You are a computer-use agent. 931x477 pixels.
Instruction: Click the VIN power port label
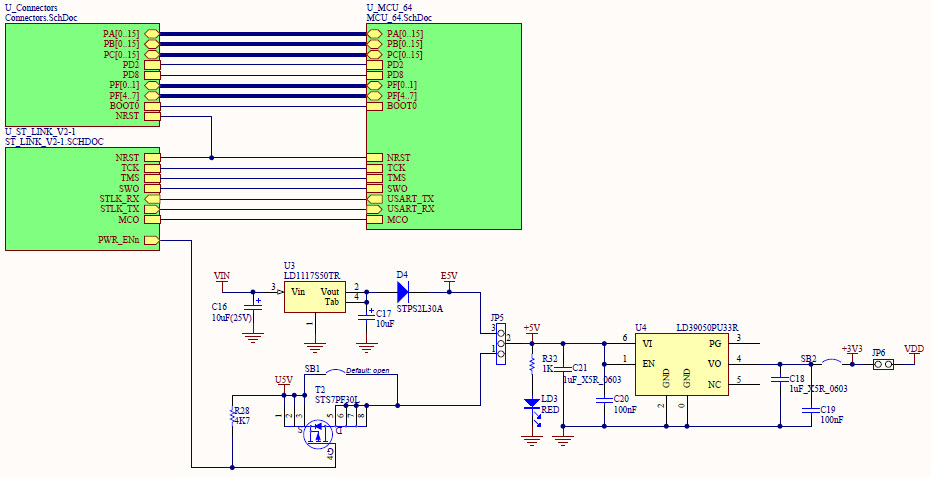222,275
